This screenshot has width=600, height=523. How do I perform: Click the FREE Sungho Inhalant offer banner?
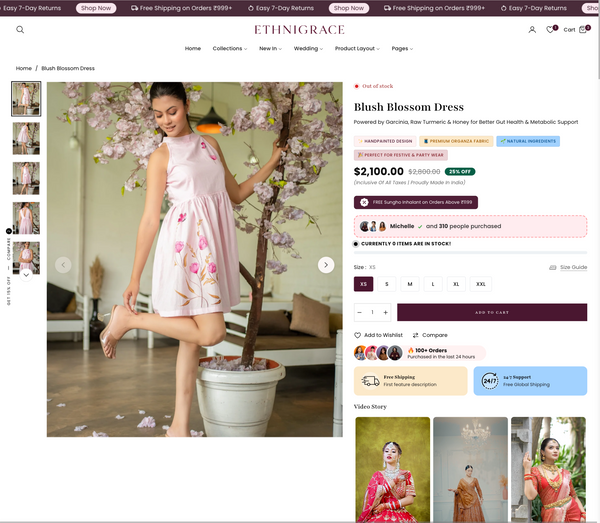click(416, 202)
